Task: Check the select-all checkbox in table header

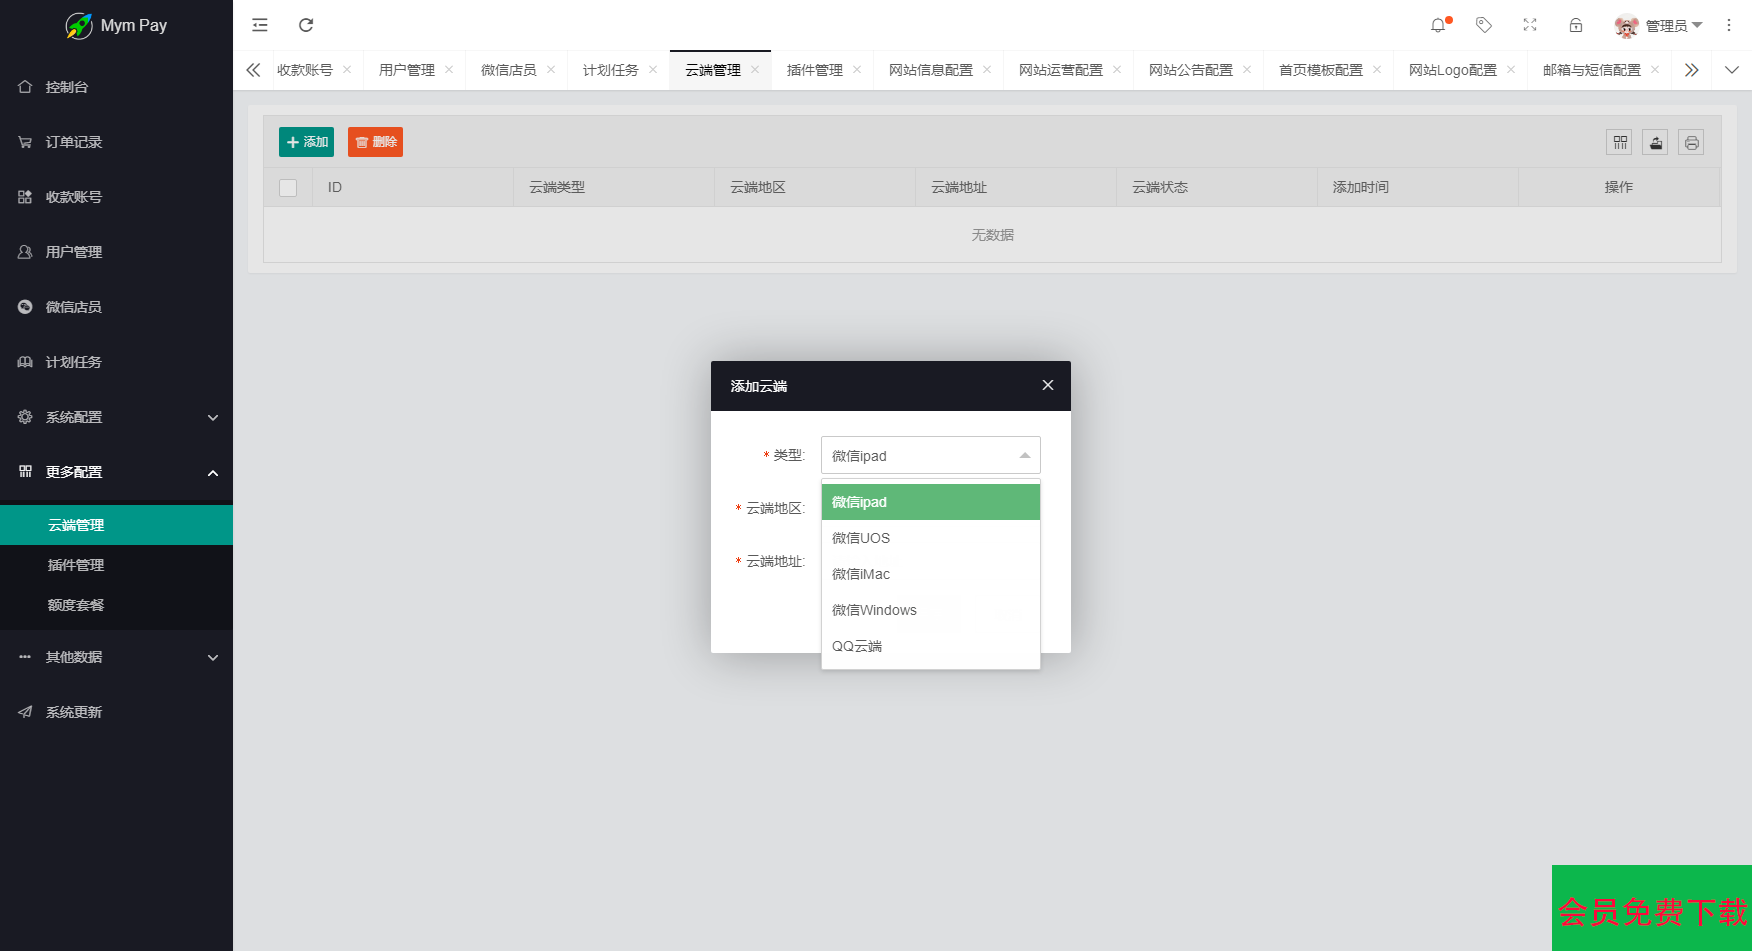Action: [288, 188]
